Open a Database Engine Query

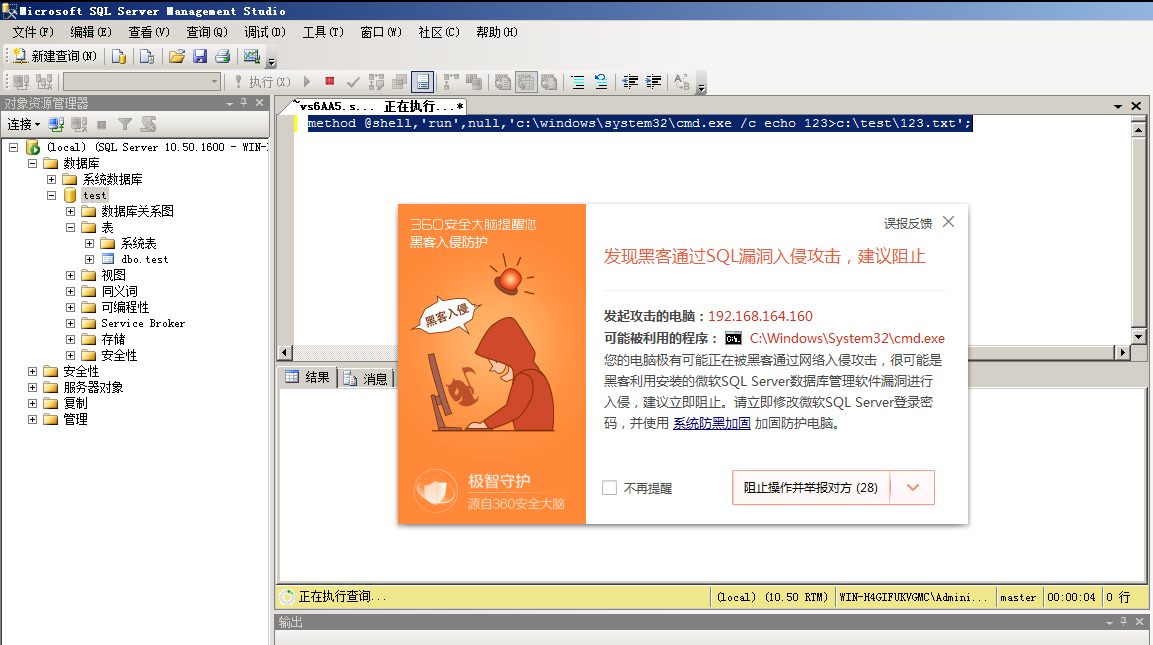pos(119,56)
